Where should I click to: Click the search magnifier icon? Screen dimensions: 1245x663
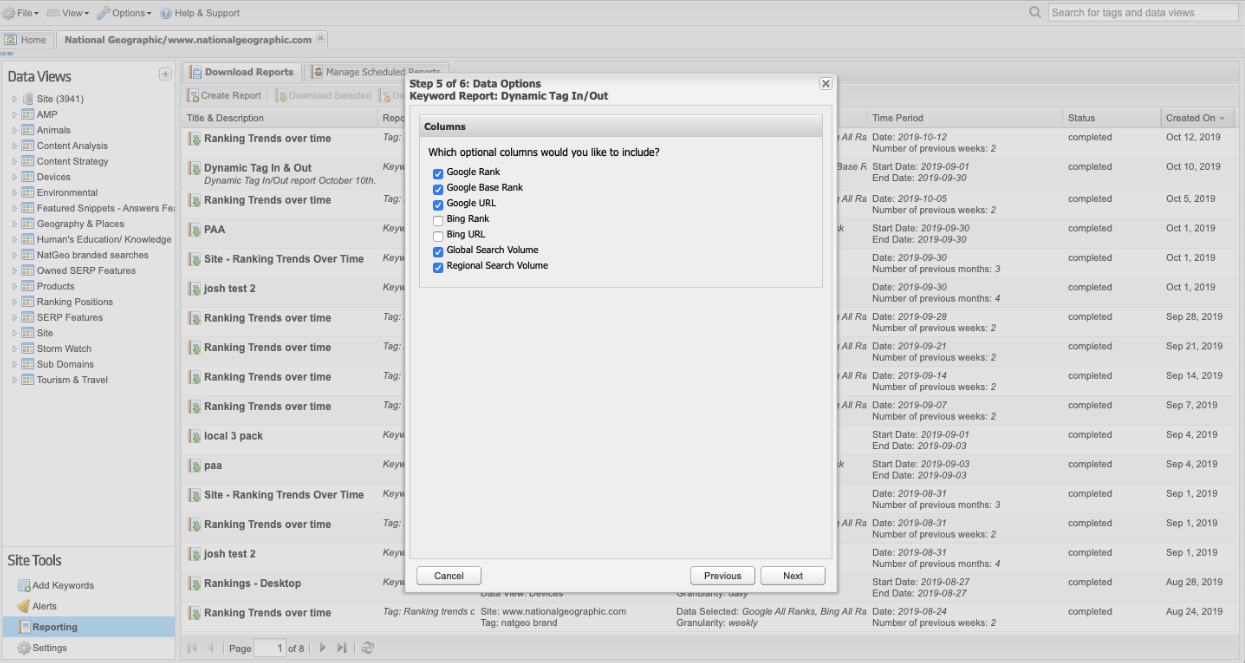point(1035,13)
